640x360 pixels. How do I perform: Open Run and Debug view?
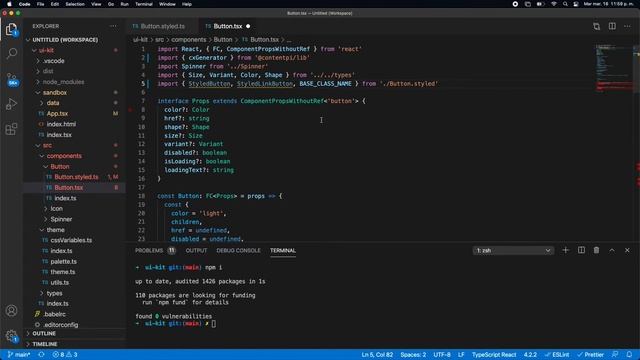(11, 104)
